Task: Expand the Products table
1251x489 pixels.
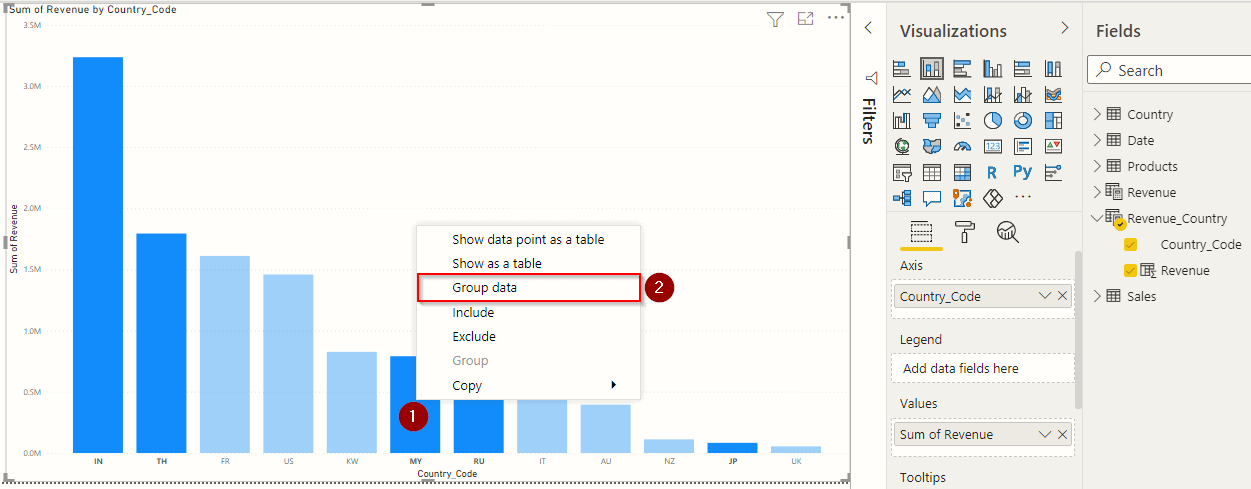Action: [x=1097, y=166]
